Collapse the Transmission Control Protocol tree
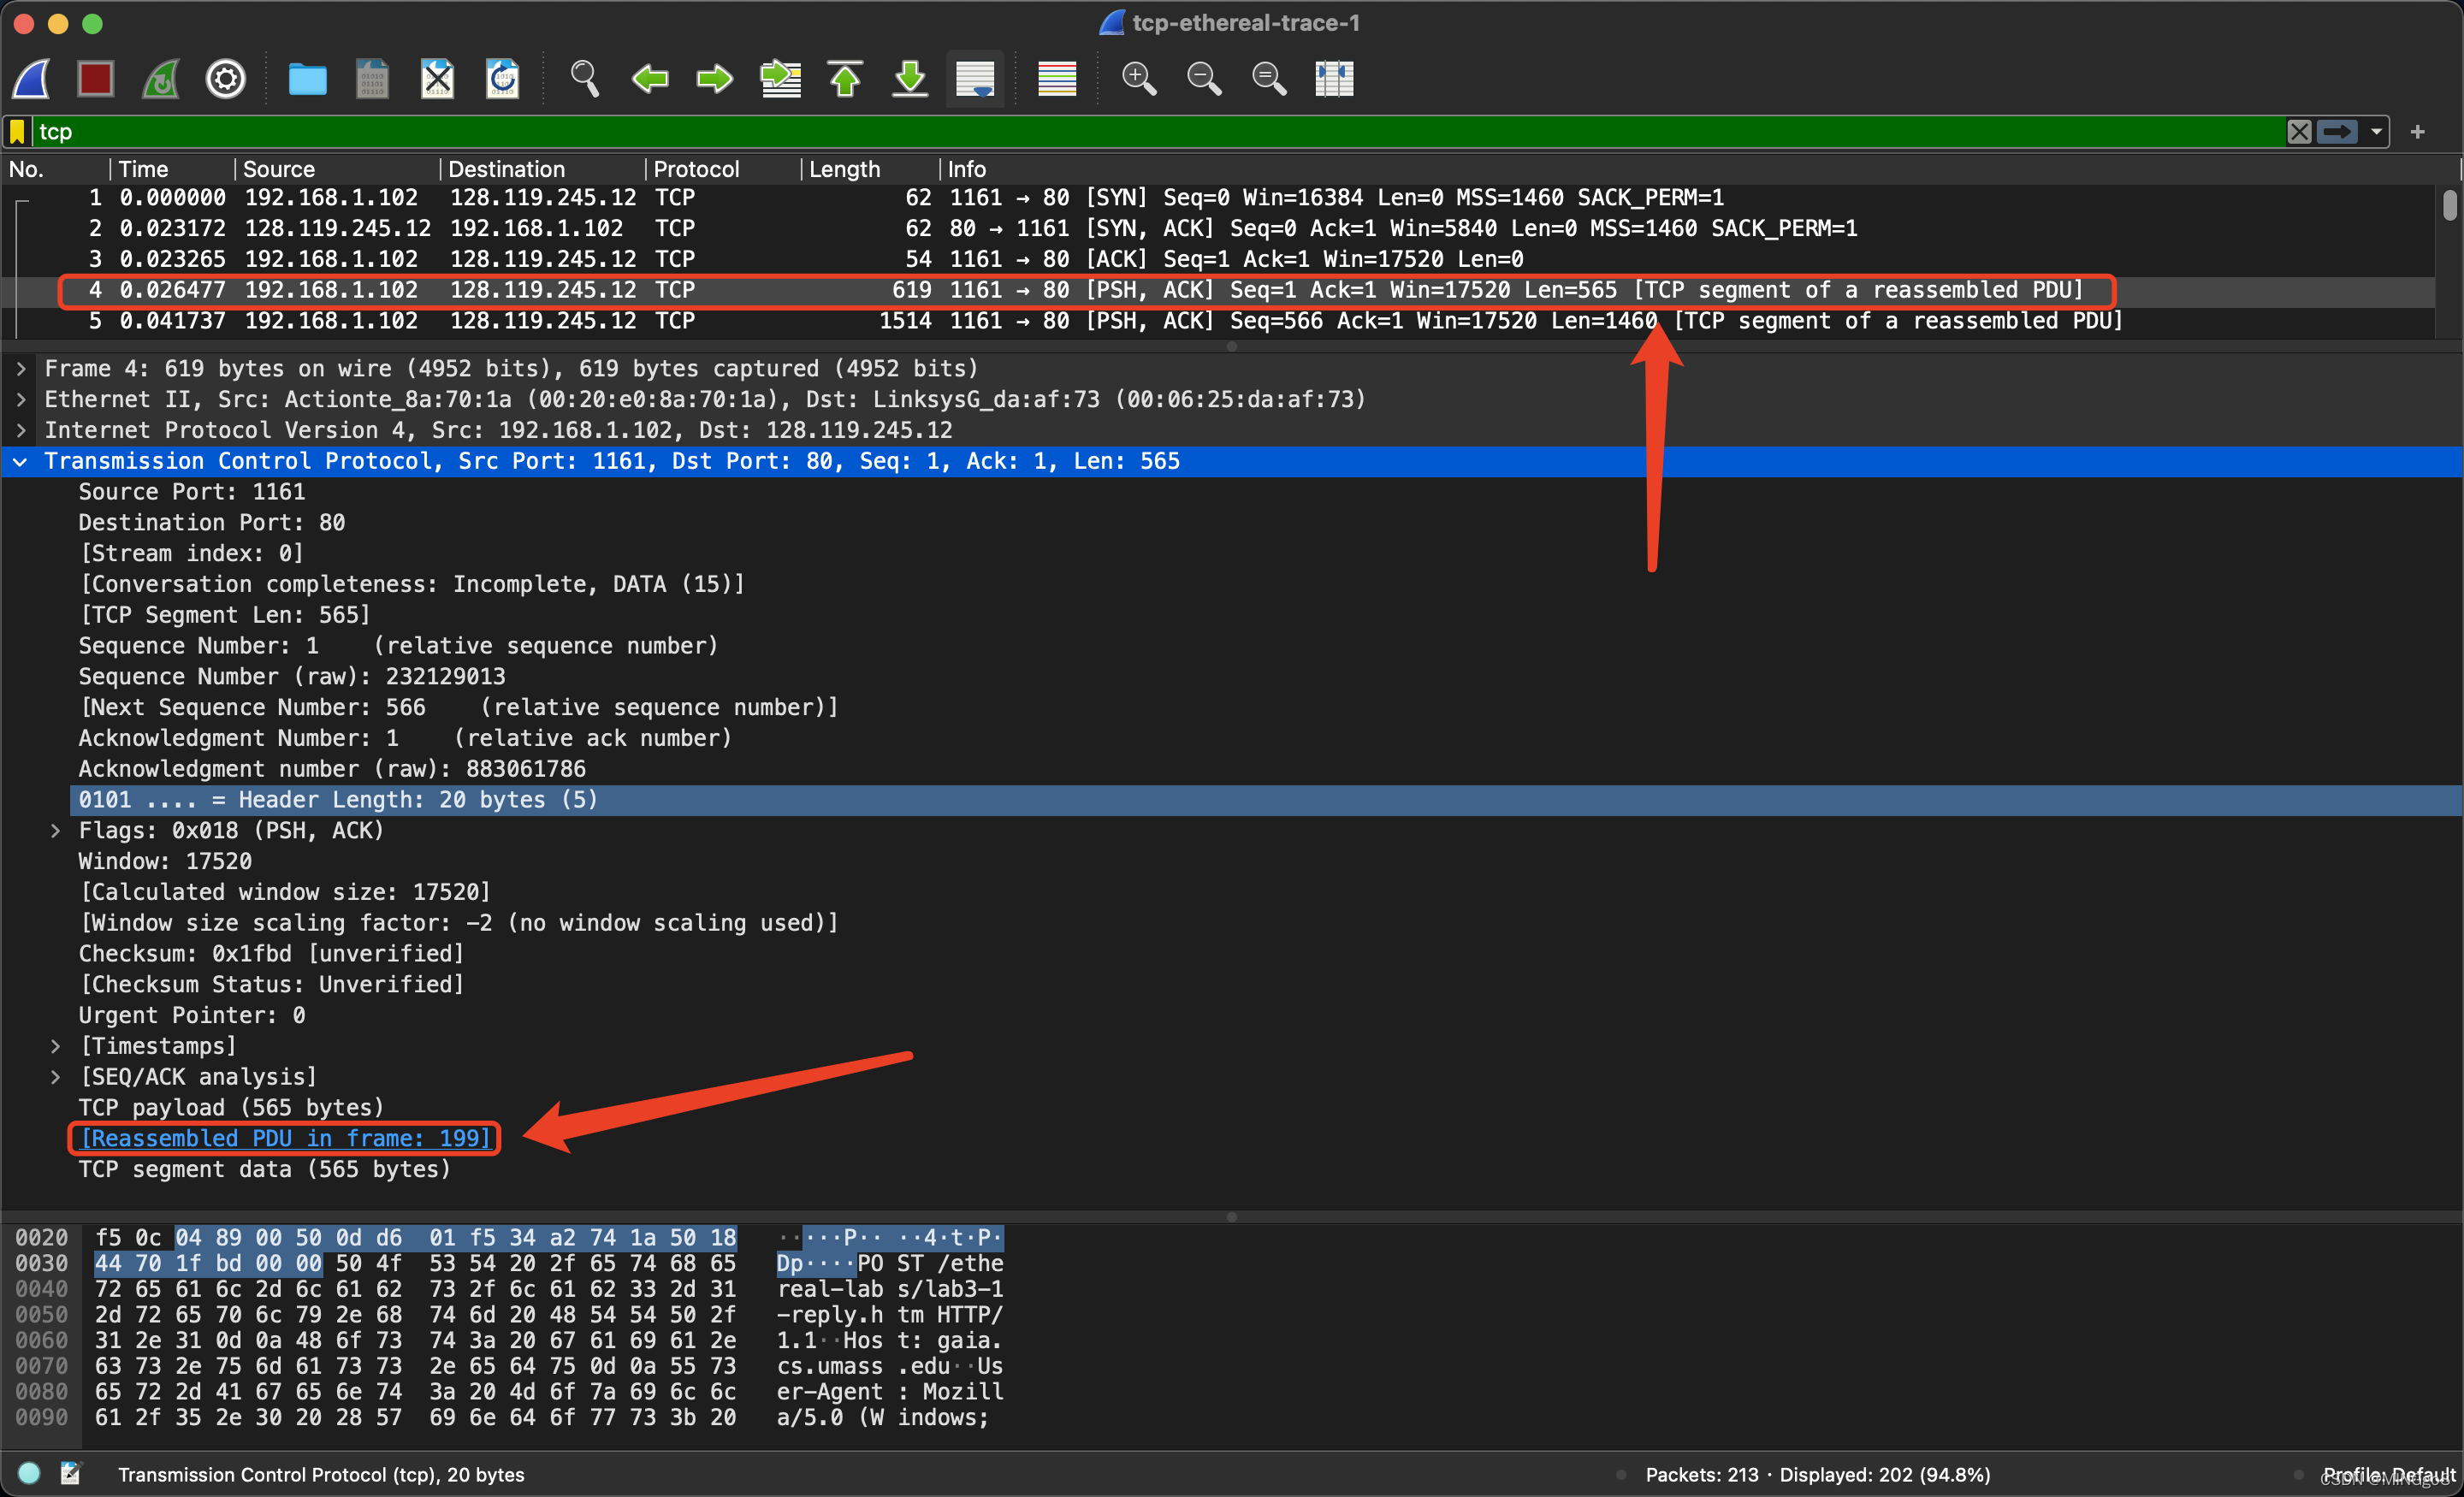Image resolution: width=2464 pixels, height=1497 pixels. click(21, 461)
